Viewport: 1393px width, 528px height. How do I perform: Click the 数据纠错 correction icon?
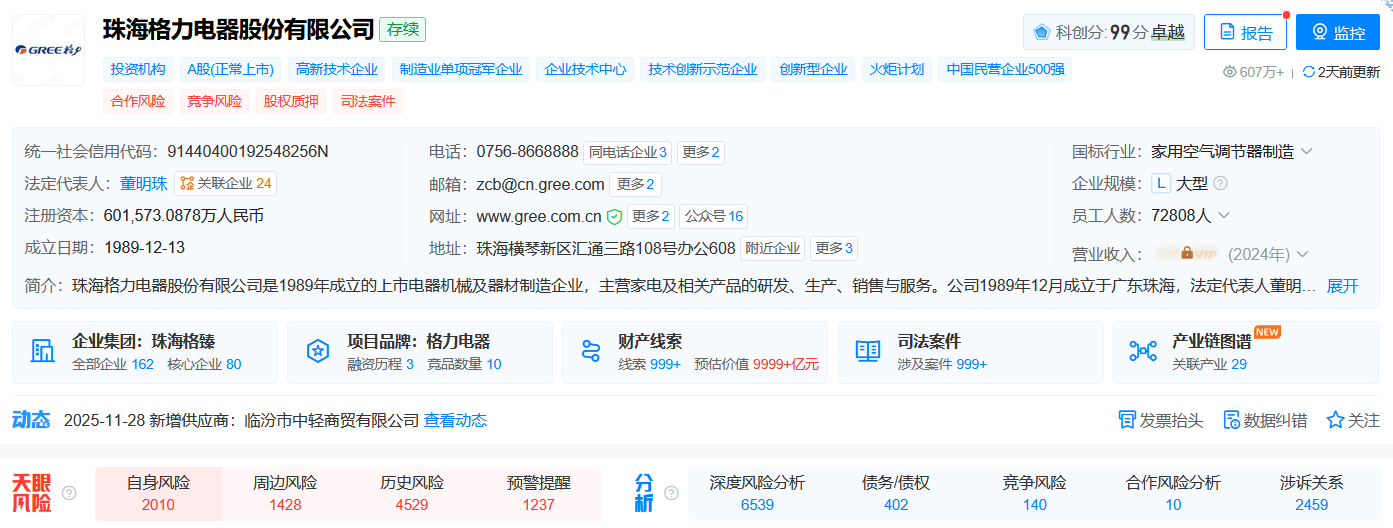pos(1232,420)
